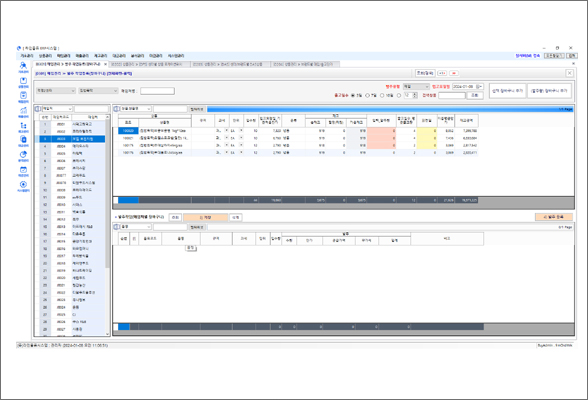588x400 pixels.
Task: Open the unit cell dropdown in row 100020
Action: (x=241, y=130)
